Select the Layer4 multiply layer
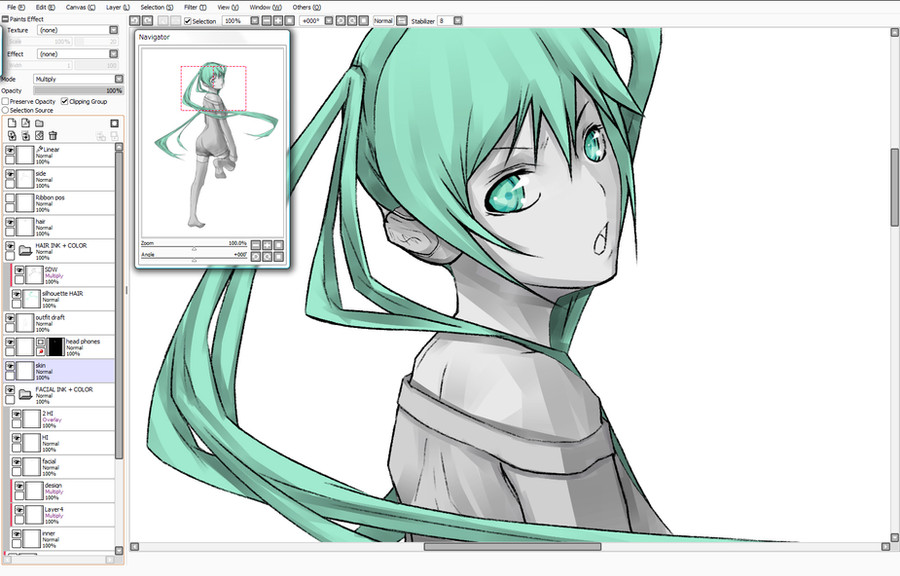 pyautogui.click(x=63, y=515)
